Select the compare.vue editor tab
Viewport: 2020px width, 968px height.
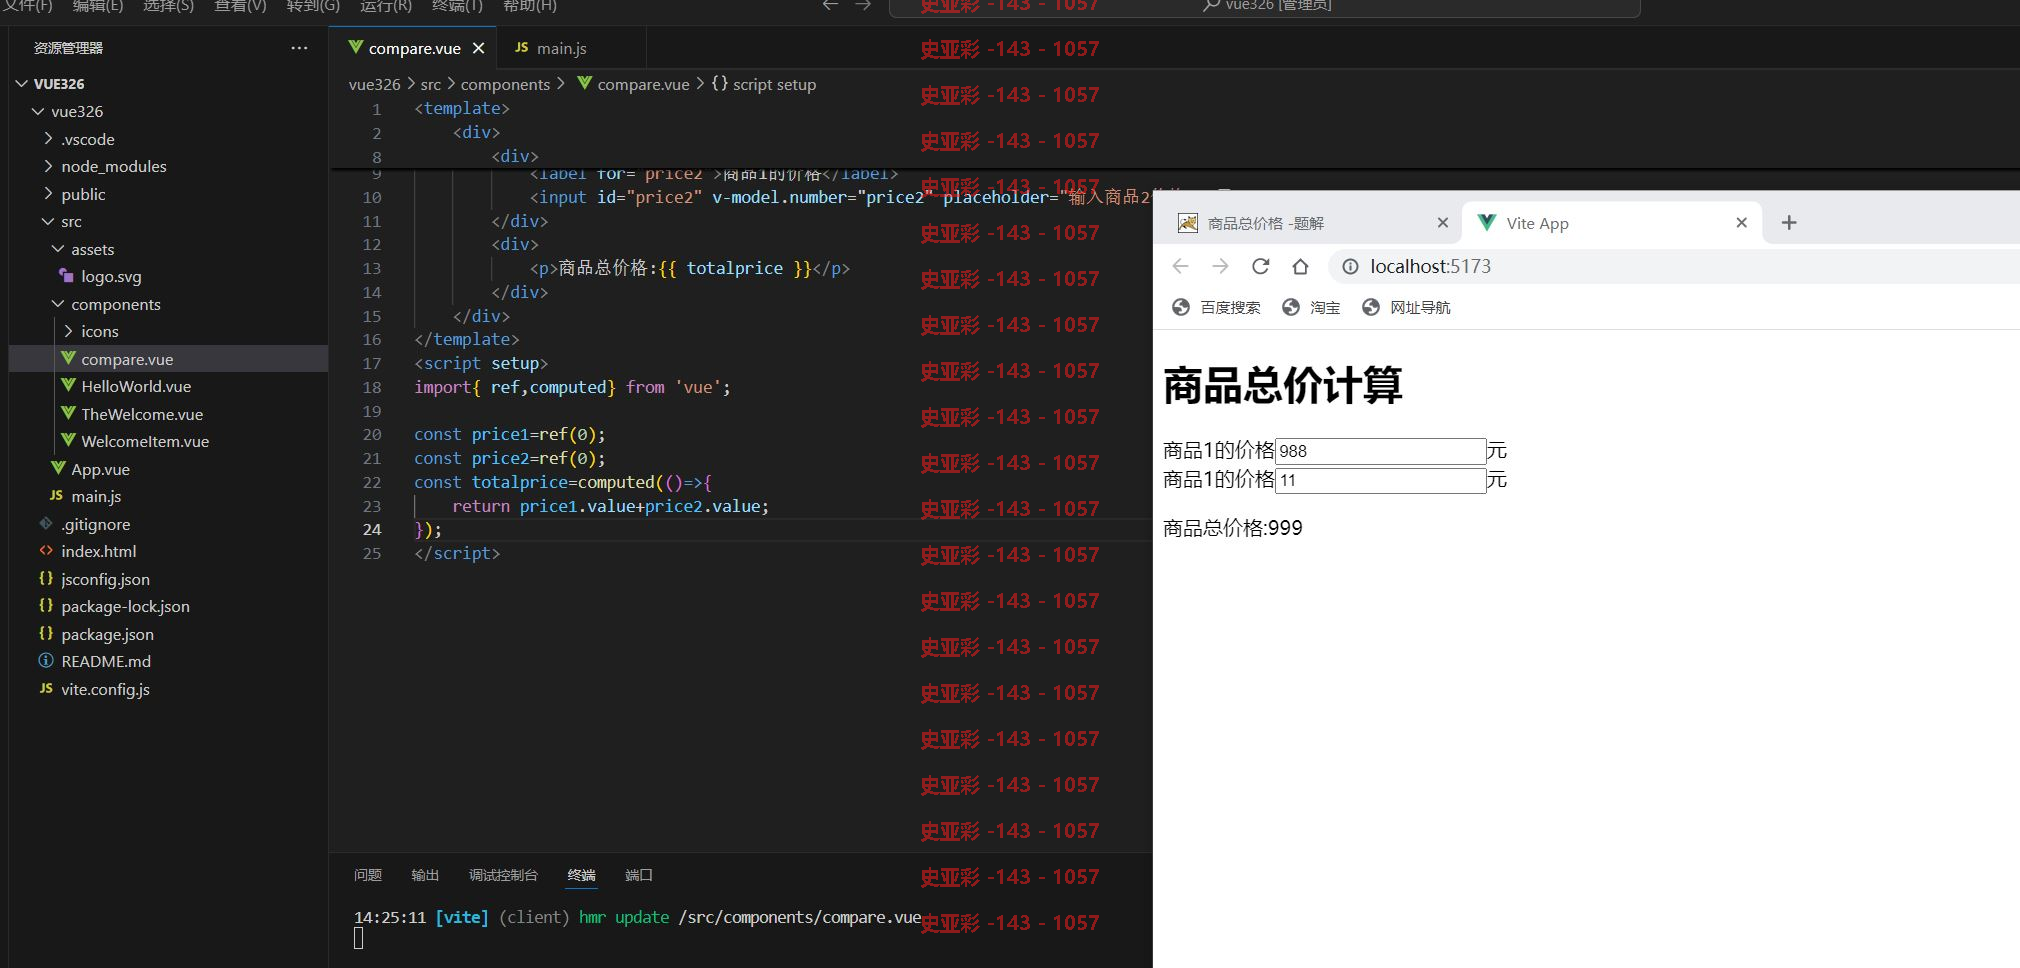(415, 48)
